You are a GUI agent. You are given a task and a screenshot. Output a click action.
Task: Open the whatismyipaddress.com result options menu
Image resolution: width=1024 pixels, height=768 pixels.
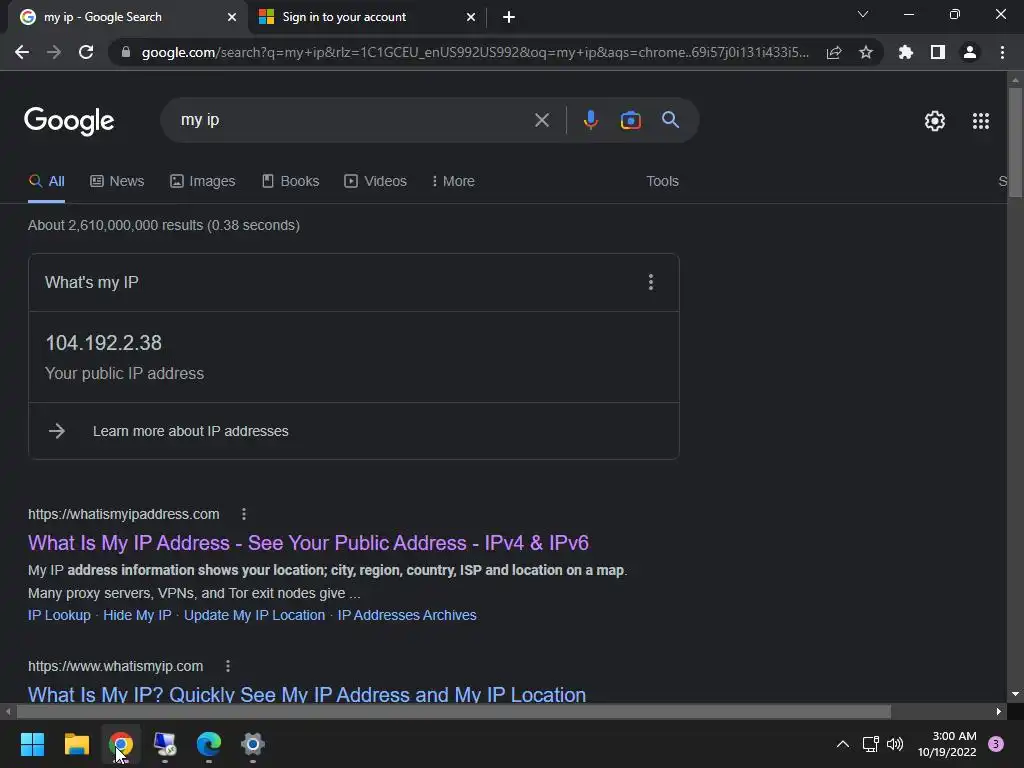tap(244, 514)
